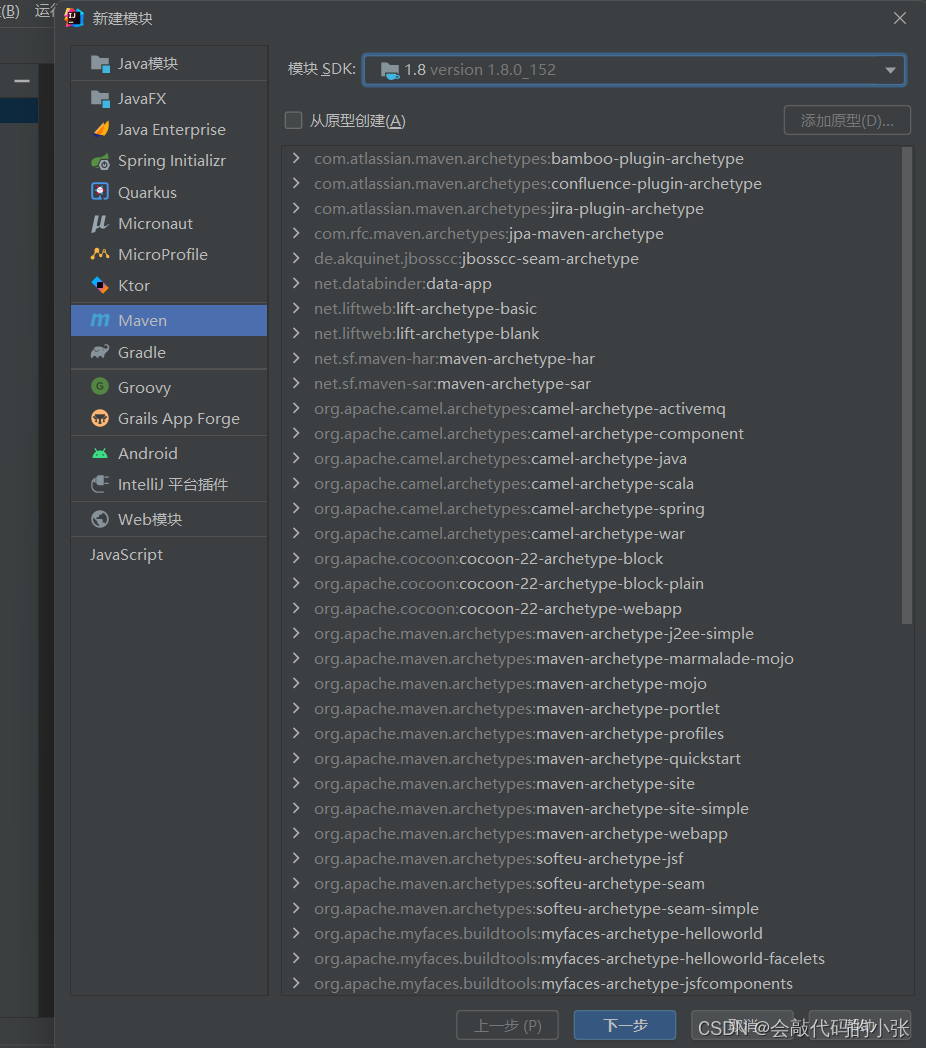Select camel-archetype-component row

tap(592, 434)
